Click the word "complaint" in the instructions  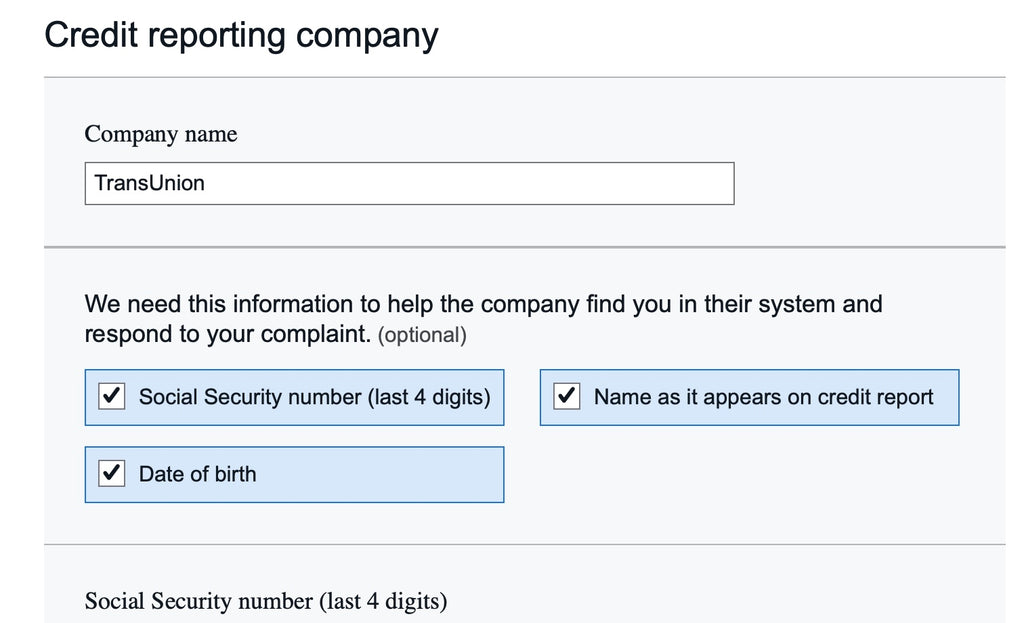tap(314, 334)
